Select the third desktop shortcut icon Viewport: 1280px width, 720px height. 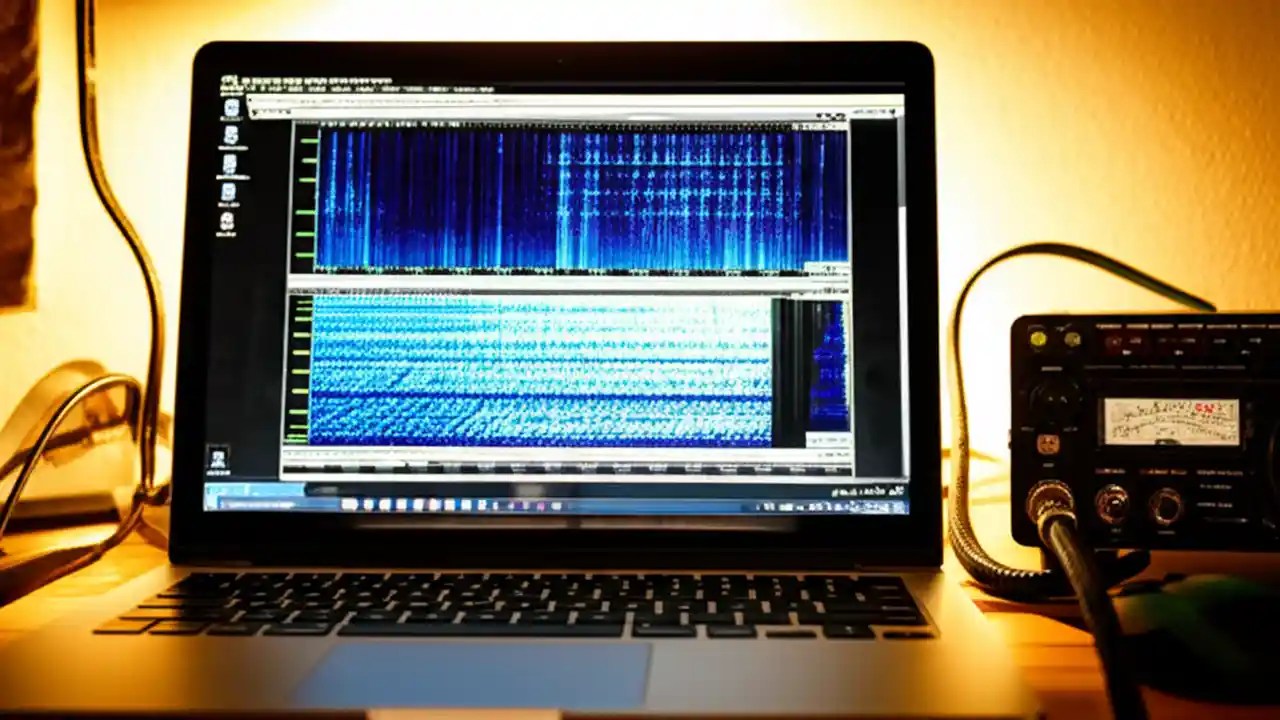coord(228,166)
